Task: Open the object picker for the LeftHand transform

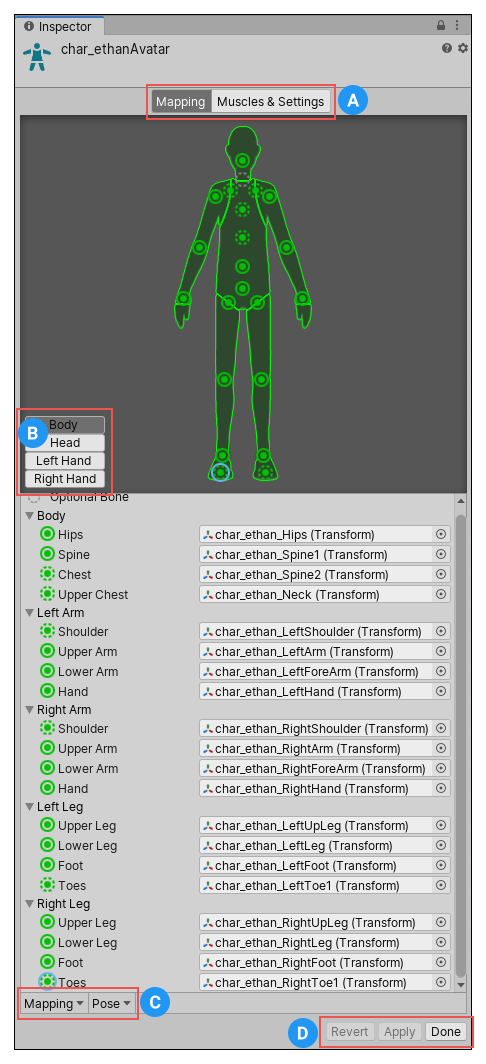Action: tap(441, 691)
